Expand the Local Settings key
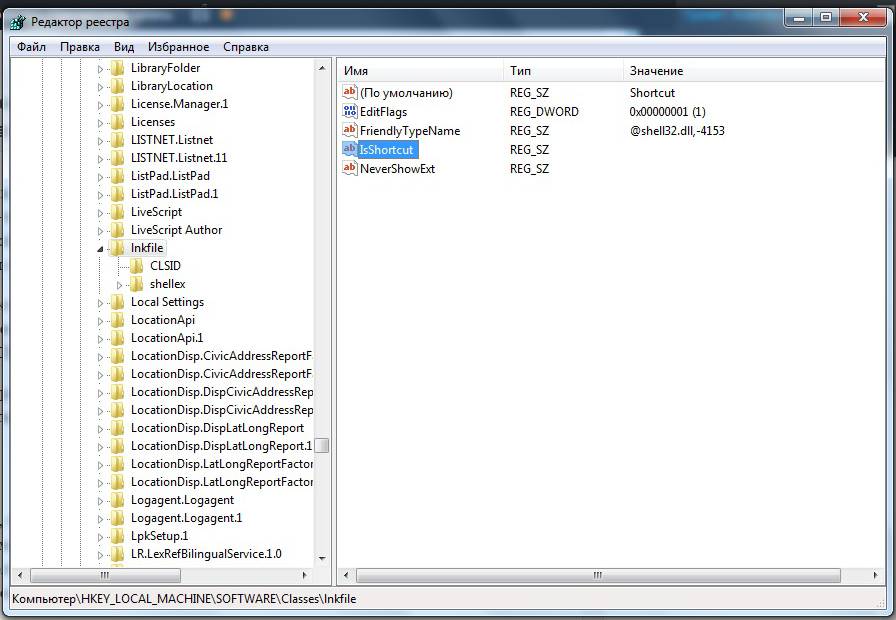 100,302
